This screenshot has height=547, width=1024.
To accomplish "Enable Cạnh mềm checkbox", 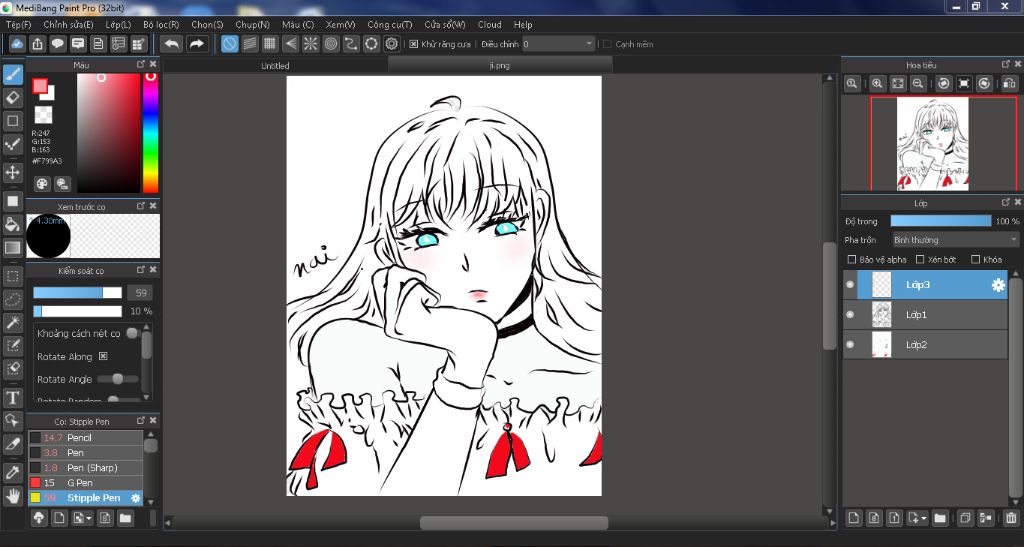I will (607, 44).
